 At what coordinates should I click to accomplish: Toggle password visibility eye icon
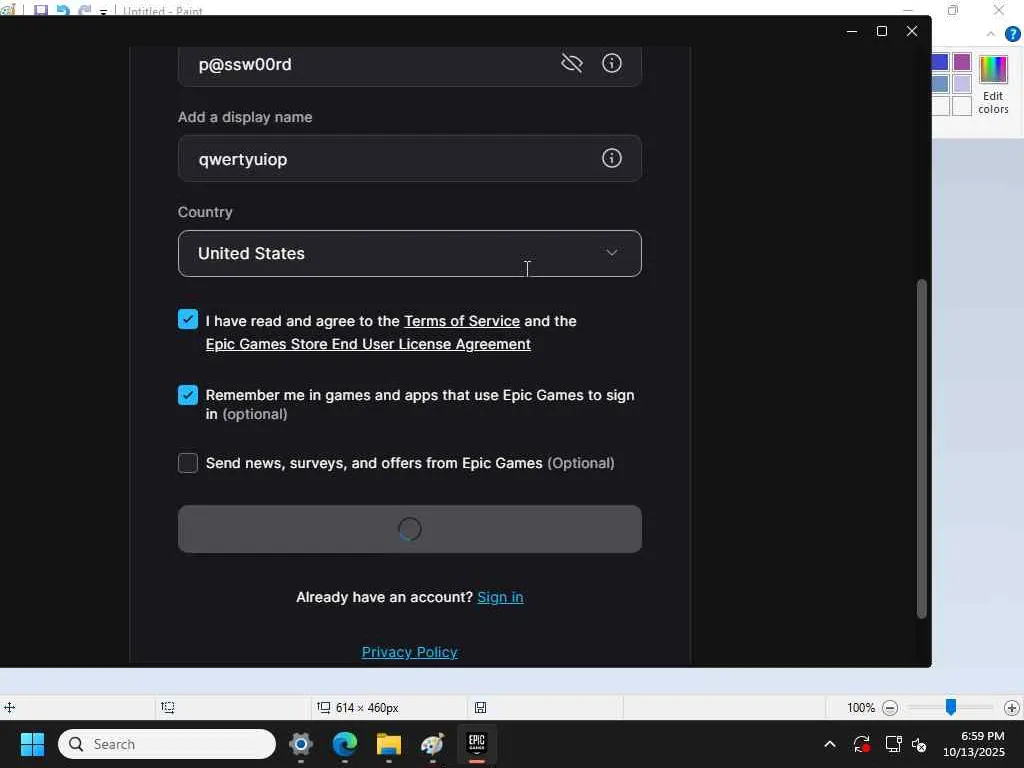click(571, 63)
